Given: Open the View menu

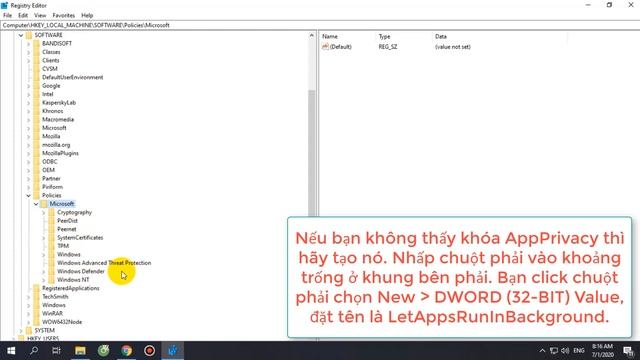Looking at the screenshot, I should (40, 16).
